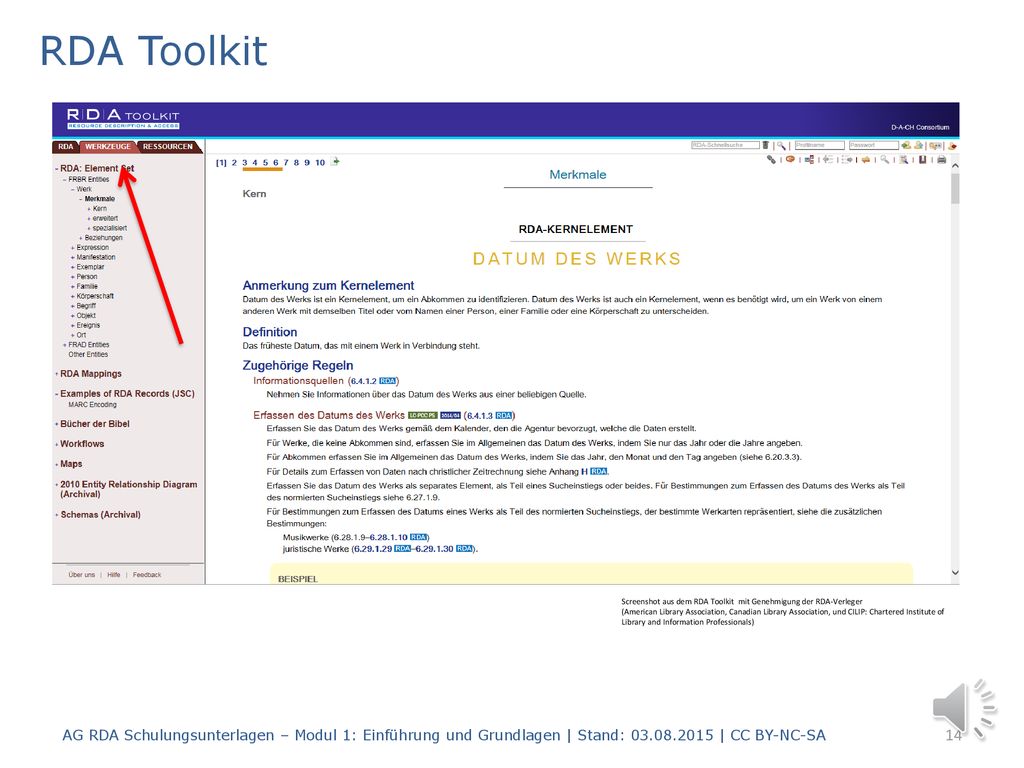Open MARC Encoding entry

[92, 405]
